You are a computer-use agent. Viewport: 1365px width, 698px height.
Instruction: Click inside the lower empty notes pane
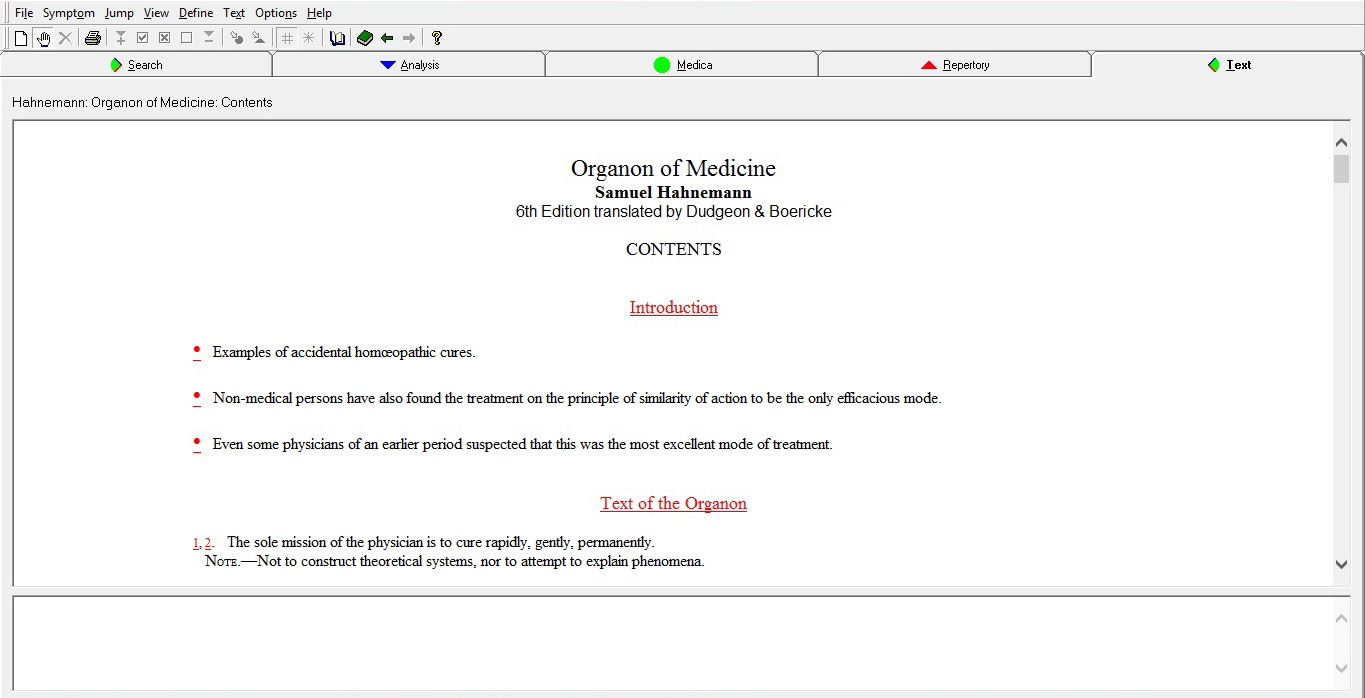(x=672, y=643)
